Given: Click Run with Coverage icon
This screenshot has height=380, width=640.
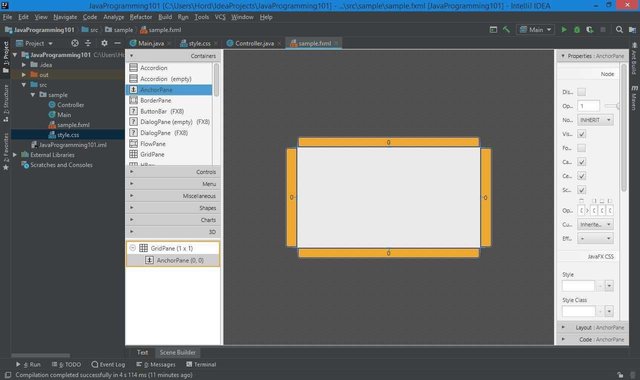Looking at the screenshot, I should pos(590,30).
